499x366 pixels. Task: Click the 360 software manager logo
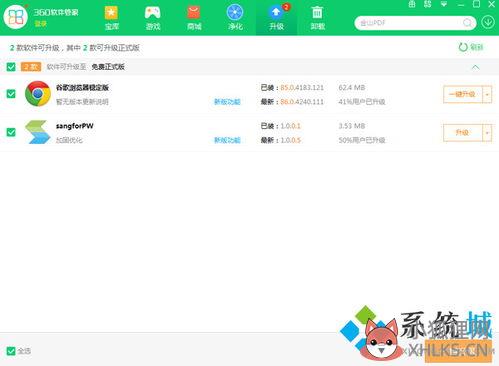tap(15, 17)
